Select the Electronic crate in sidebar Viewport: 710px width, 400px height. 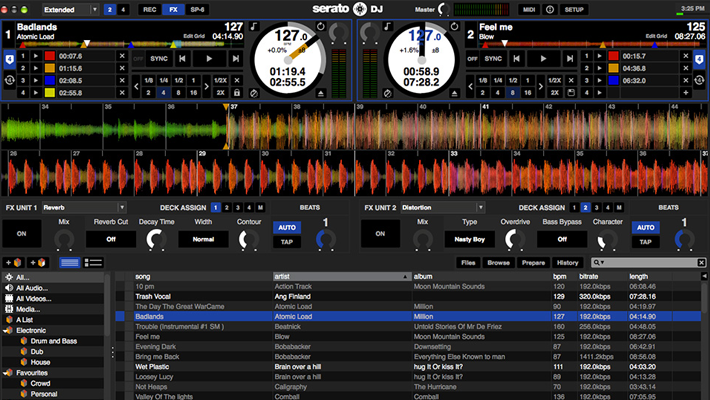coord(30,329)
